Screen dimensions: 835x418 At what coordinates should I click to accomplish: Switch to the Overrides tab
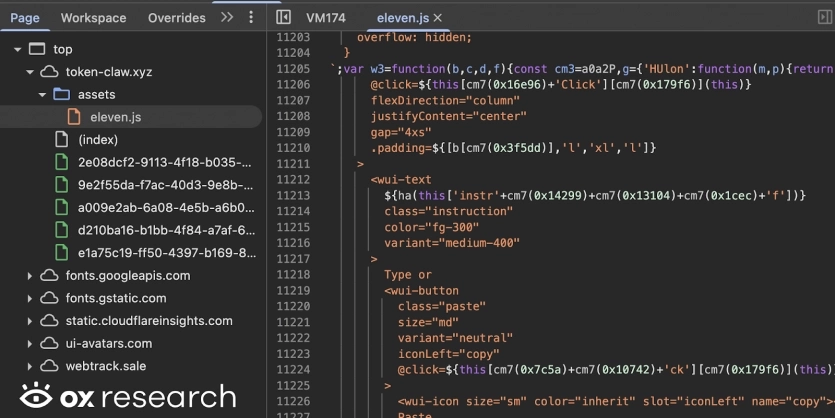176,18
